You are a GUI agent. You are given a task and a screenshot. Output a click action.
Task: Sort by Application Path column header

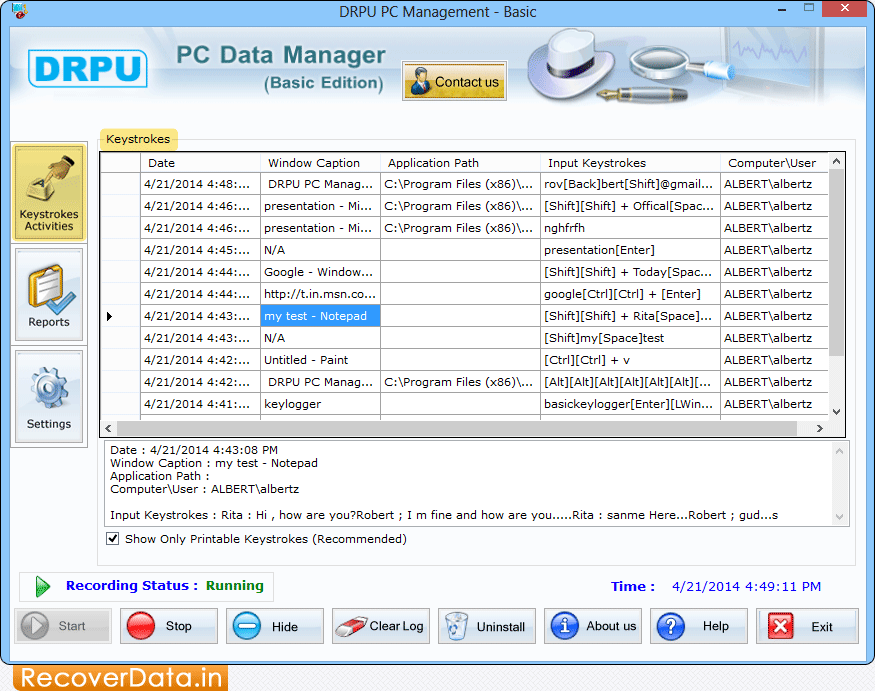(460, 163)
